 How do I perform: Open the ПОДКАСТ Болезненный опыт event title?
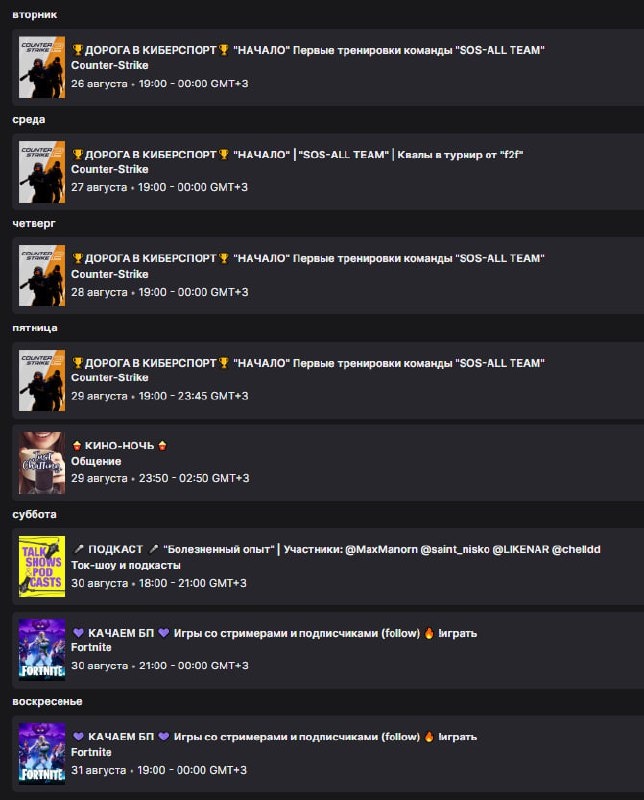[336, 549]
